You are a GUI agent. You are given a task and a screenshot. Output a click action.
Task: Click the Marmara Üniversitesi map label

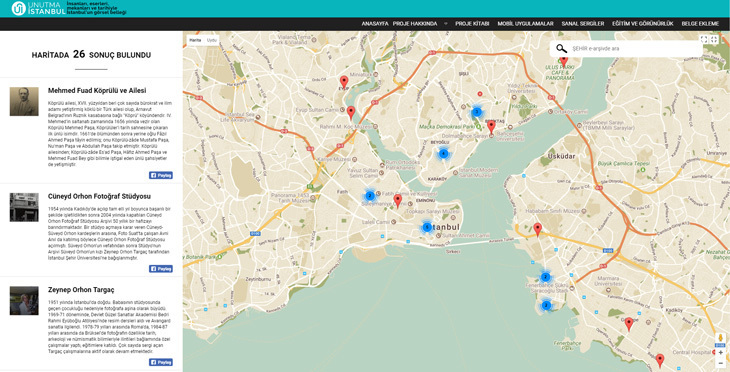tap(608, 281)
